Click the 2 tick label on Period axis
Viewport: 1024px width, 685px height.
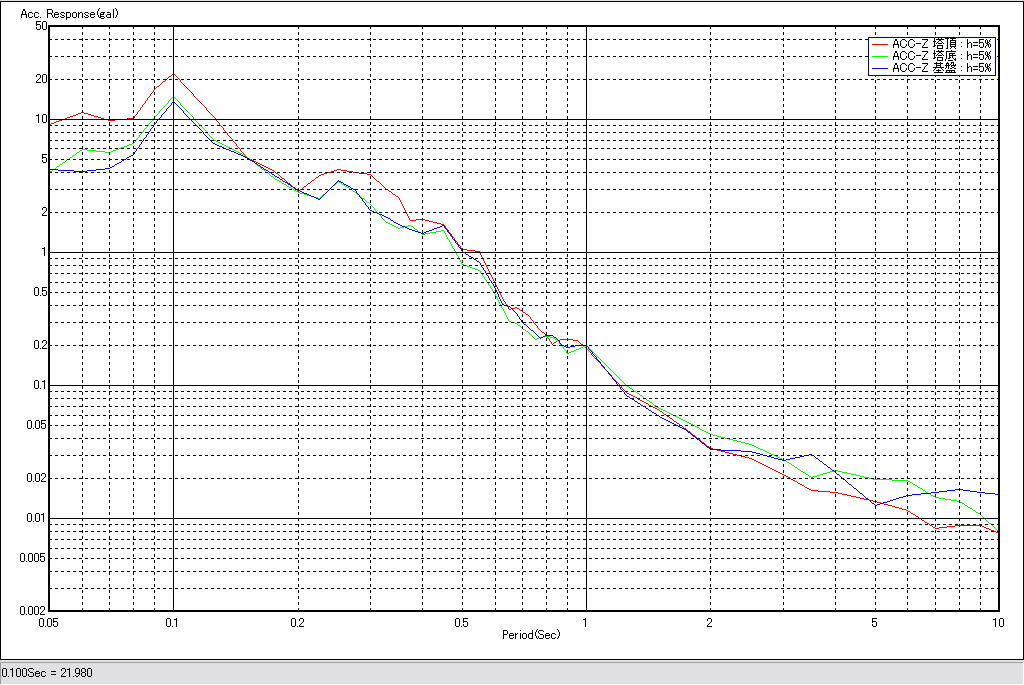point(709,622)
